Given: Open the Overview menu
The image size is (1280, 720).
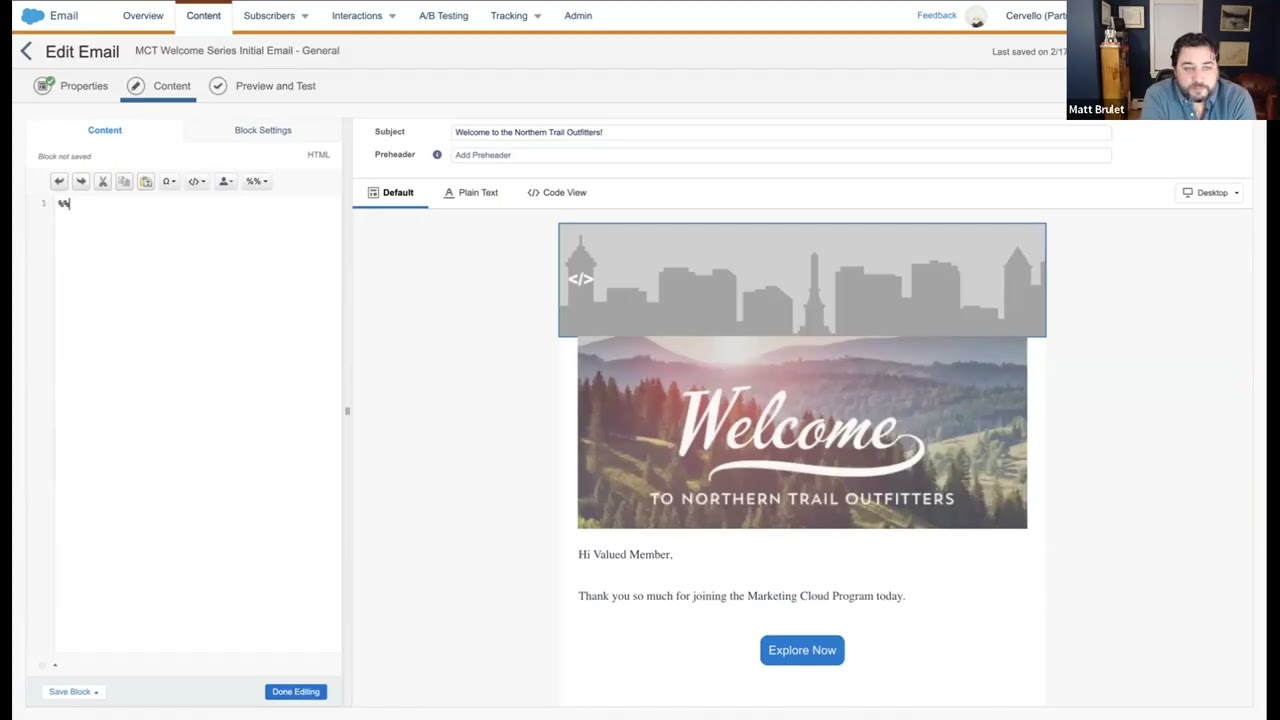Looking at the screenshot, I should coord(143,16).
